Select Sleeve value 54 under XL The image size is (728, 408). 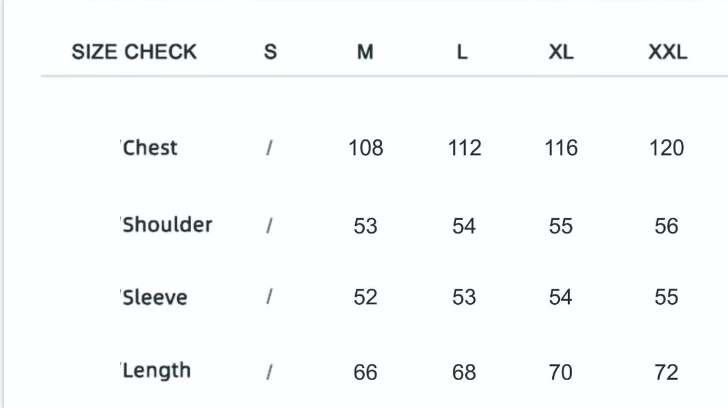(x=561, y=298)
